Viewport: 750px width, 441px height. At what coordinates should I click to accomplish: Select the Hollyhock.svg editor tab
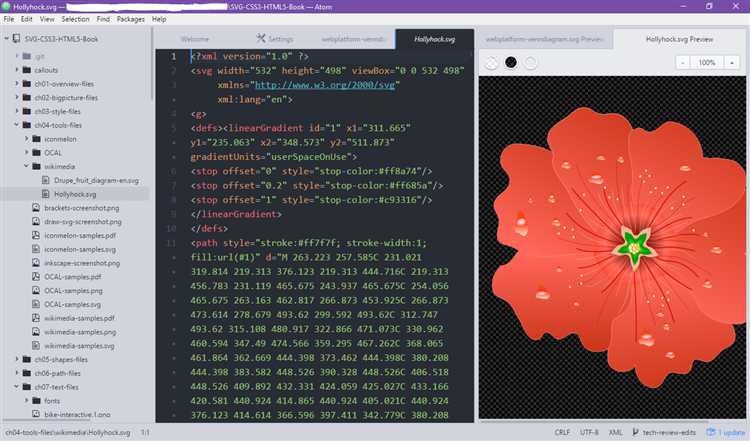point(434,39)
